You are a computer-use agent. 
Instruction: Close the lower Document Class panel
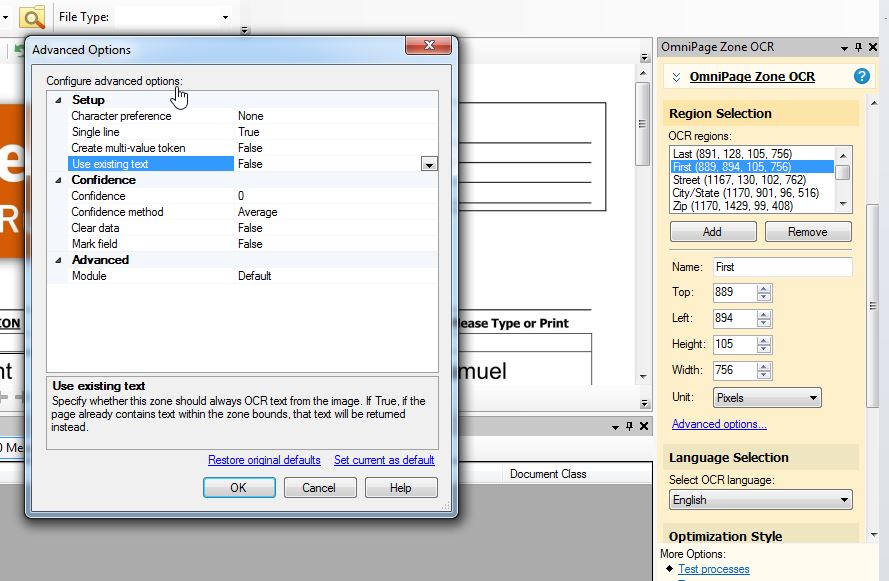click(644, 426)
